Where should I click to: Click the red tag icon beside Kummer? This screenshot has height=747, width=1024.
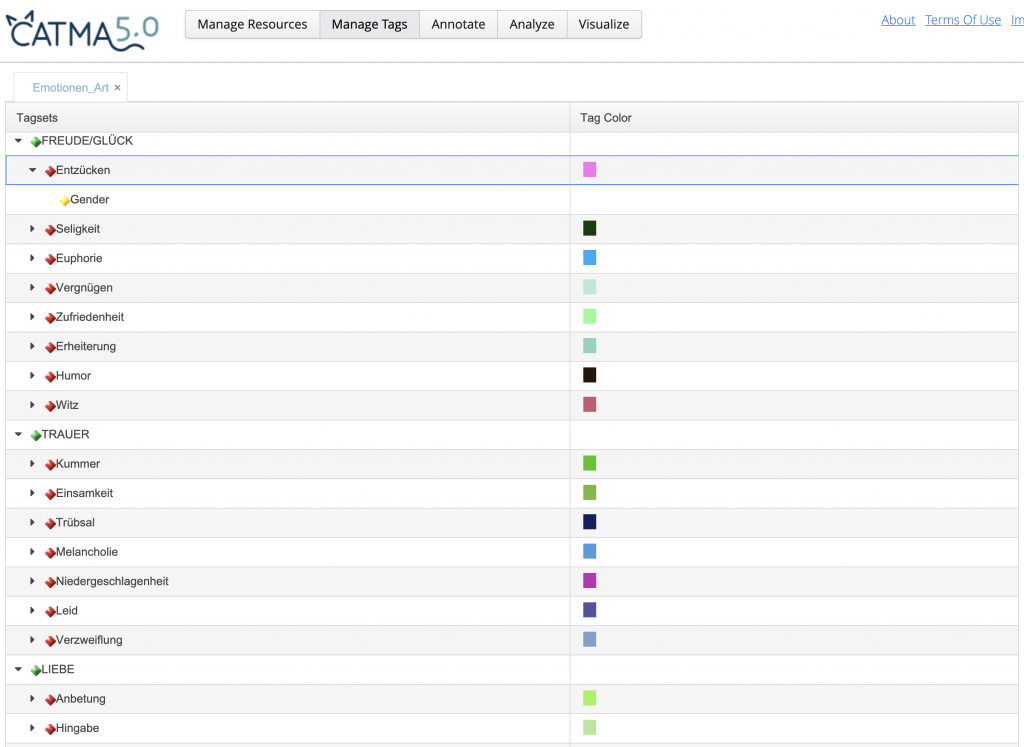50,465
